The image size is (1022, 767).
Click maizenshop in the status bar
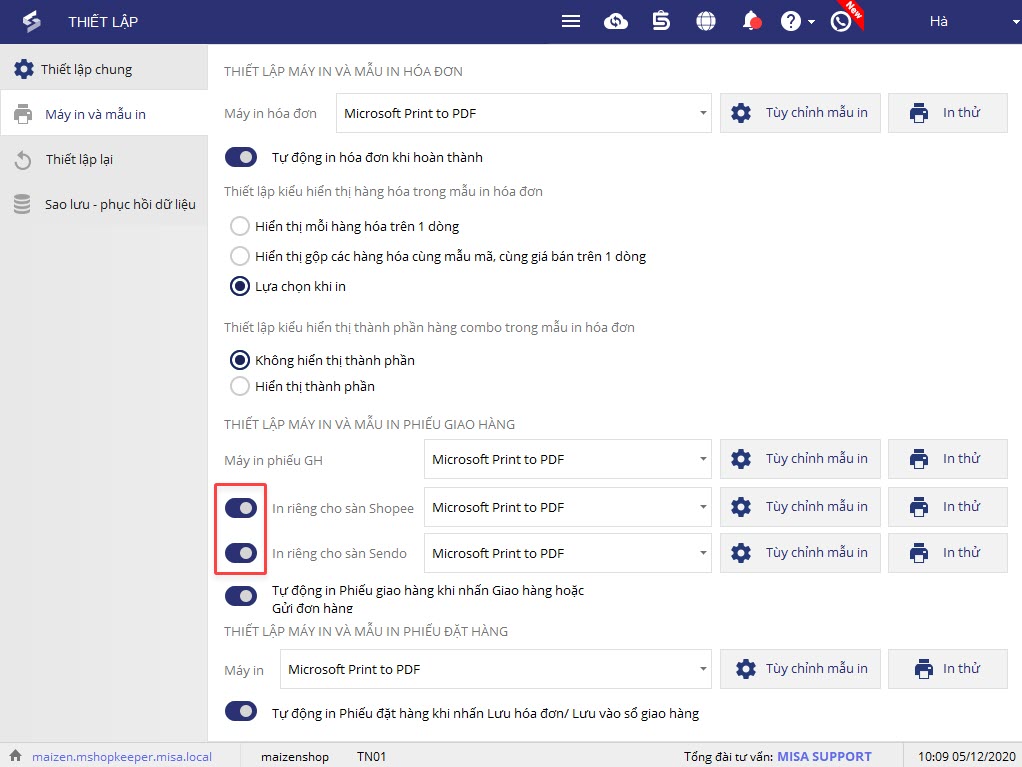[x=295, y=757]
